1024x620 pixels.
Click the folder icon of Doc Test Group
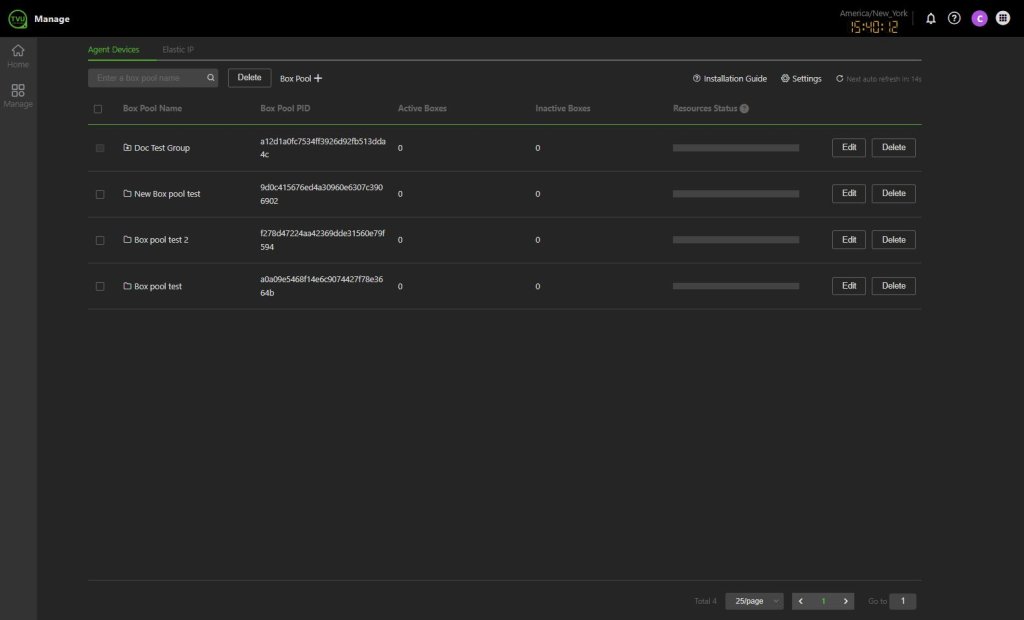pyautogui.click(x=127, y=148)
